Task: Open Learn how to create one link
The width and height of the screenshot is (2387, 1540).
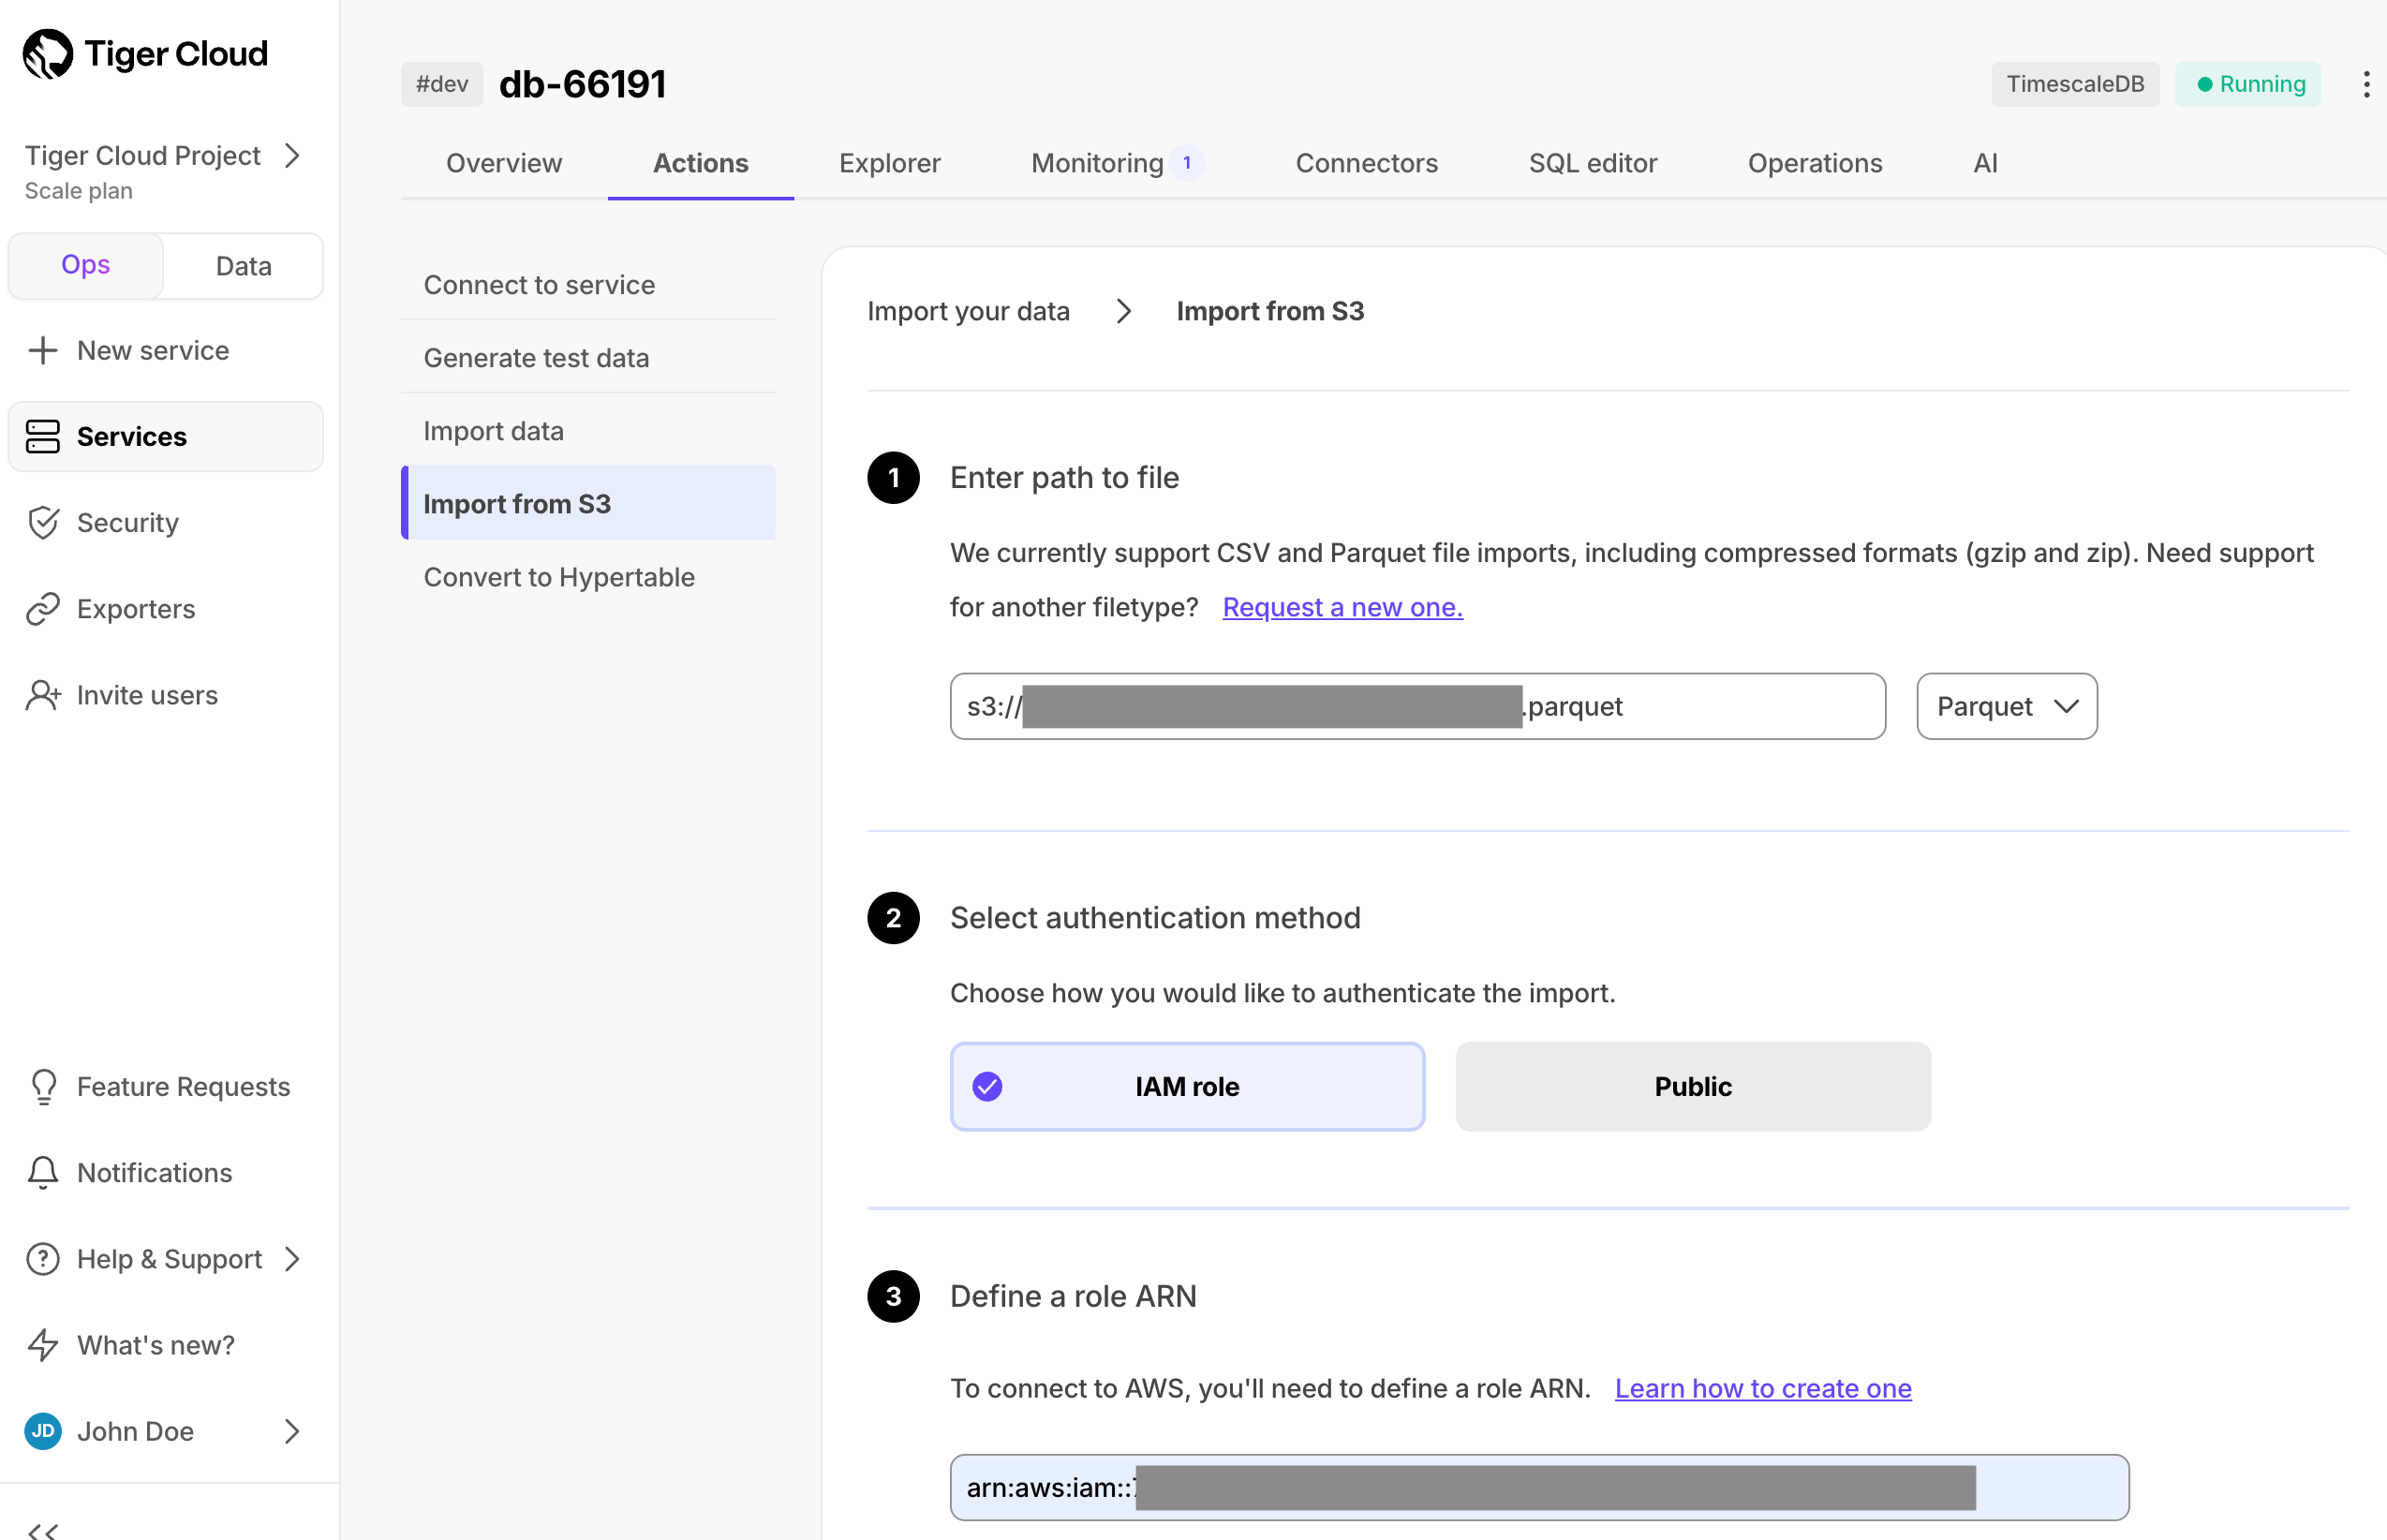Action: coord(1762,1388)
